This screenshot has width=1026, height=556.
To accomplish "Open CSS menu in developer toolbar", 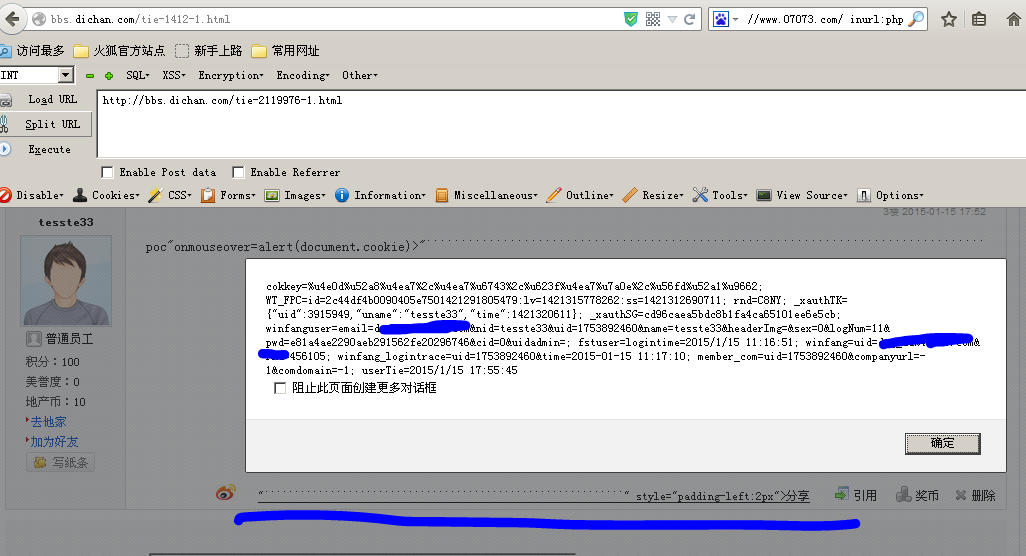I will (170, 195).
